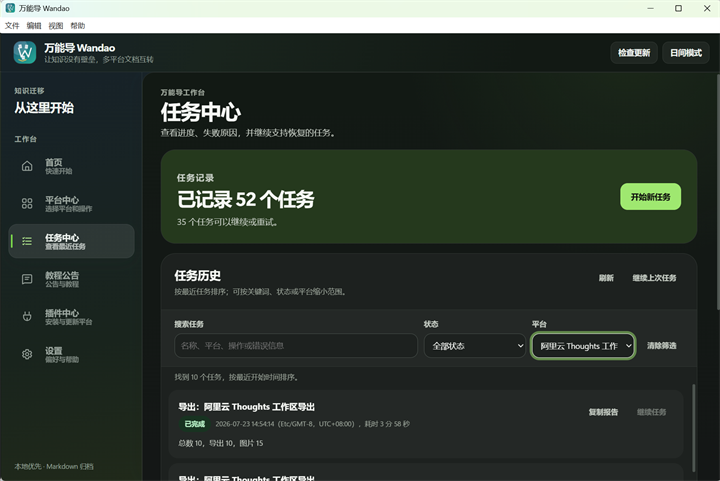The width and height of the screenshot is (720, 481).
Task: Click 清除筛选 to reset filters
Action: point(662,346)
